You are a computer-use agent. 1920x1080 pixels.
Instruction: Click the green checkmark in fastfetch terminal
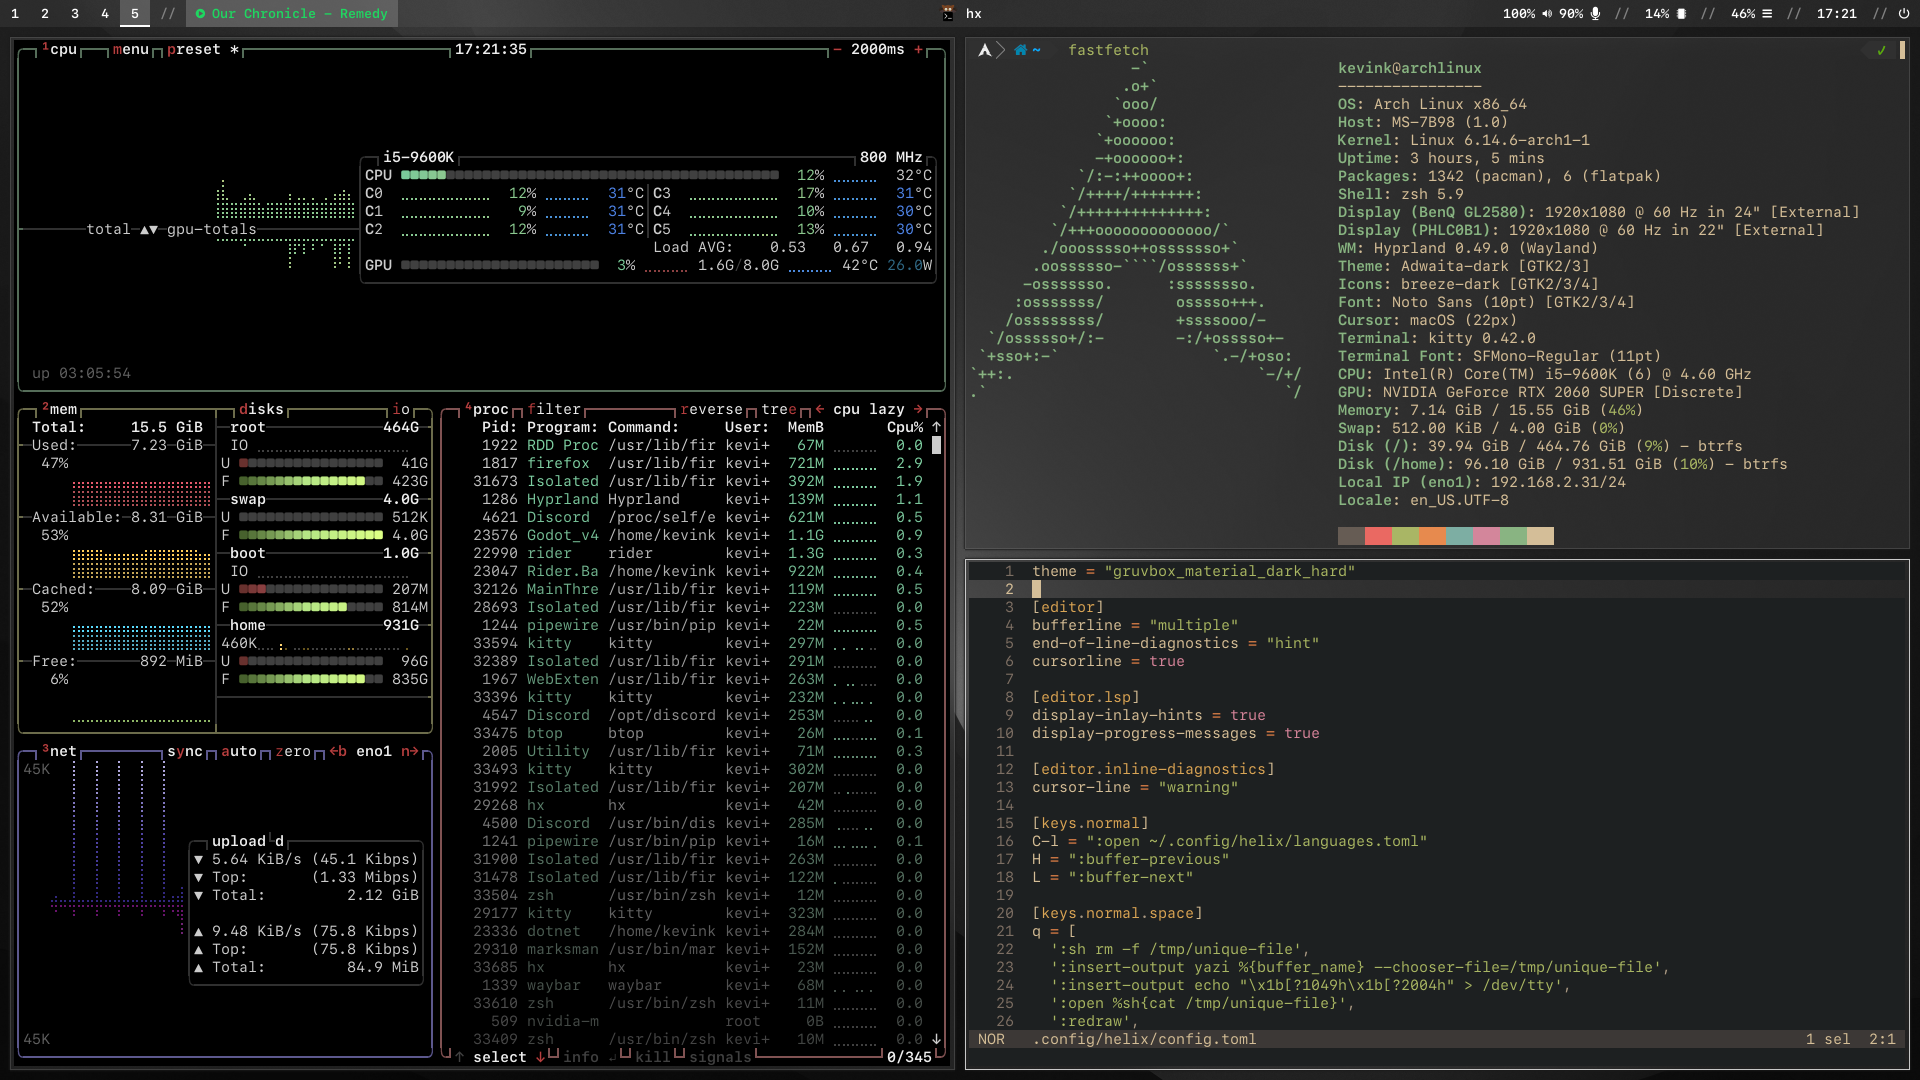[x=1882, y=50]
